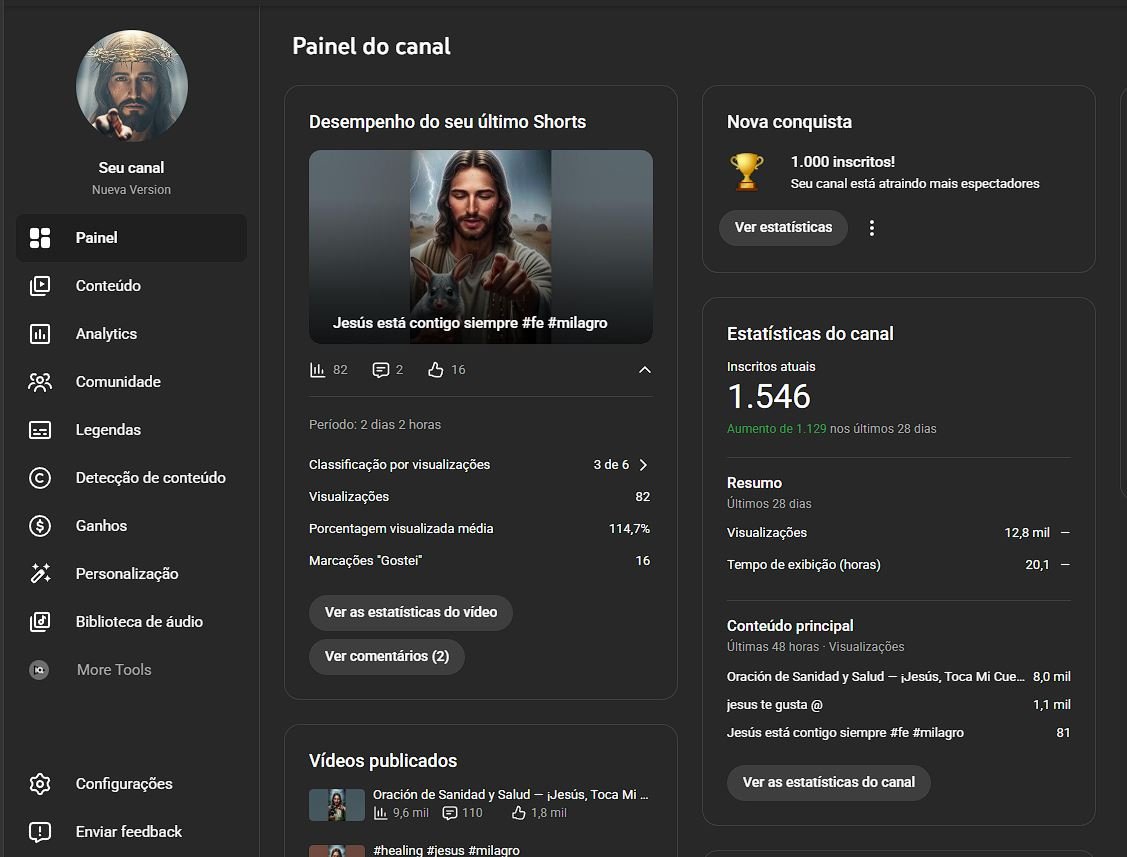1127x857 pixels.
Task: Click the 1.000 inscritos! achievement text
Action: pos(842,162)
